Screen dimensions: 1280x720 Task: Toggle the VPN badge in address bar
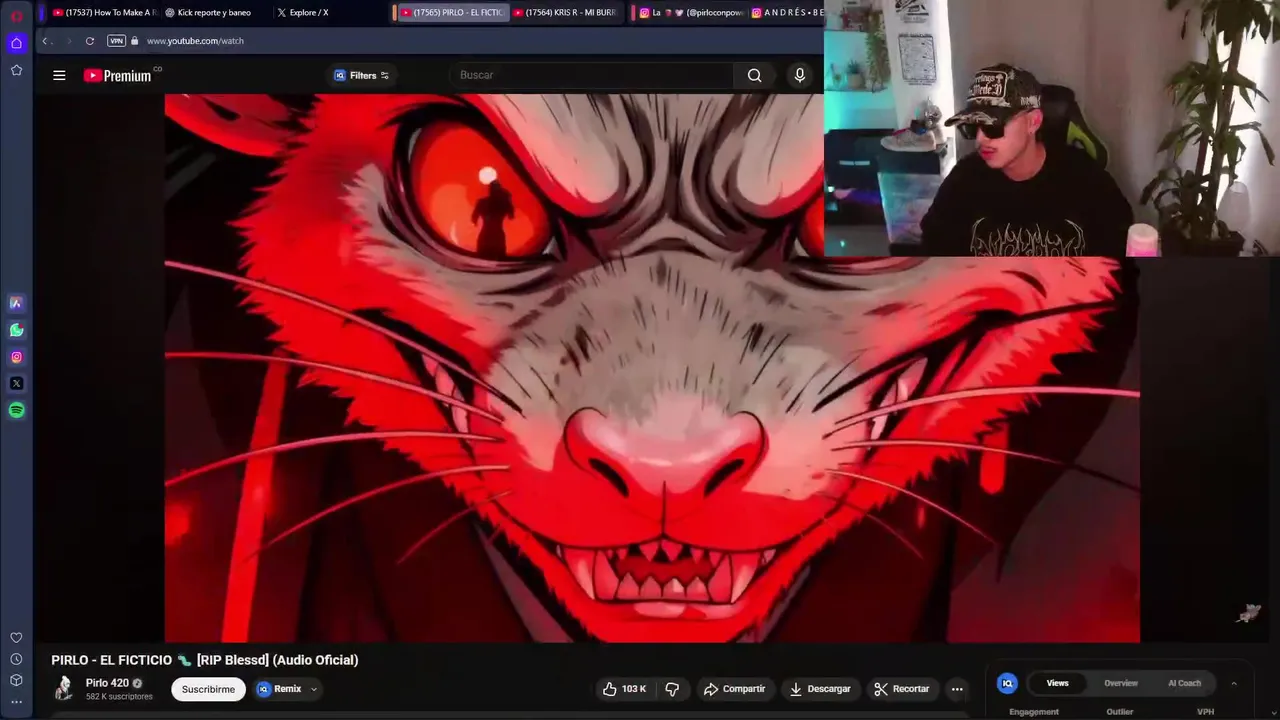coord(116,41)
